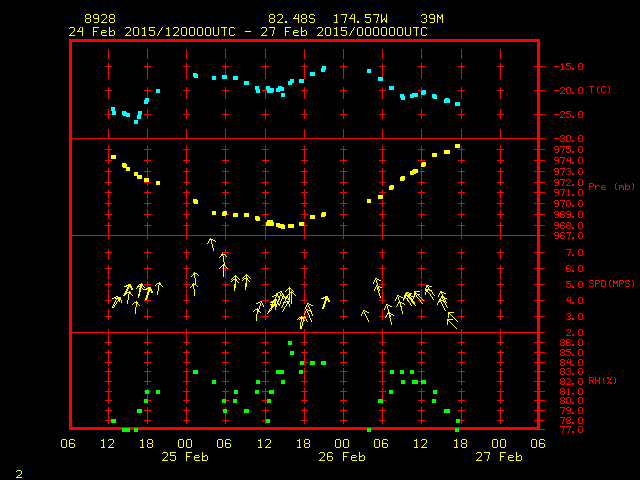Click the end date 27 Feb 2015/000000UTC
The height and width of the screenshot is (480, 640).
tap(346, 32)
